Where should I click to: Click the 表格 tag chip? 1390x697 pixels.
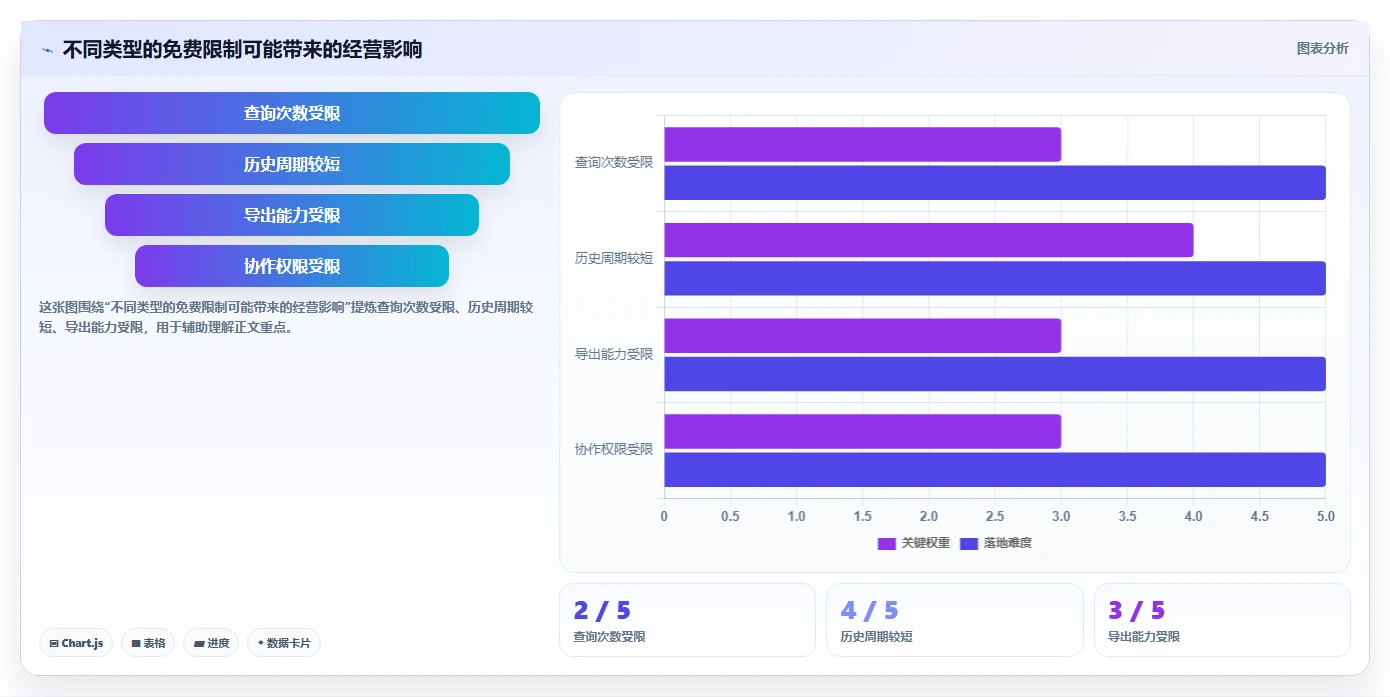(148, 643)
